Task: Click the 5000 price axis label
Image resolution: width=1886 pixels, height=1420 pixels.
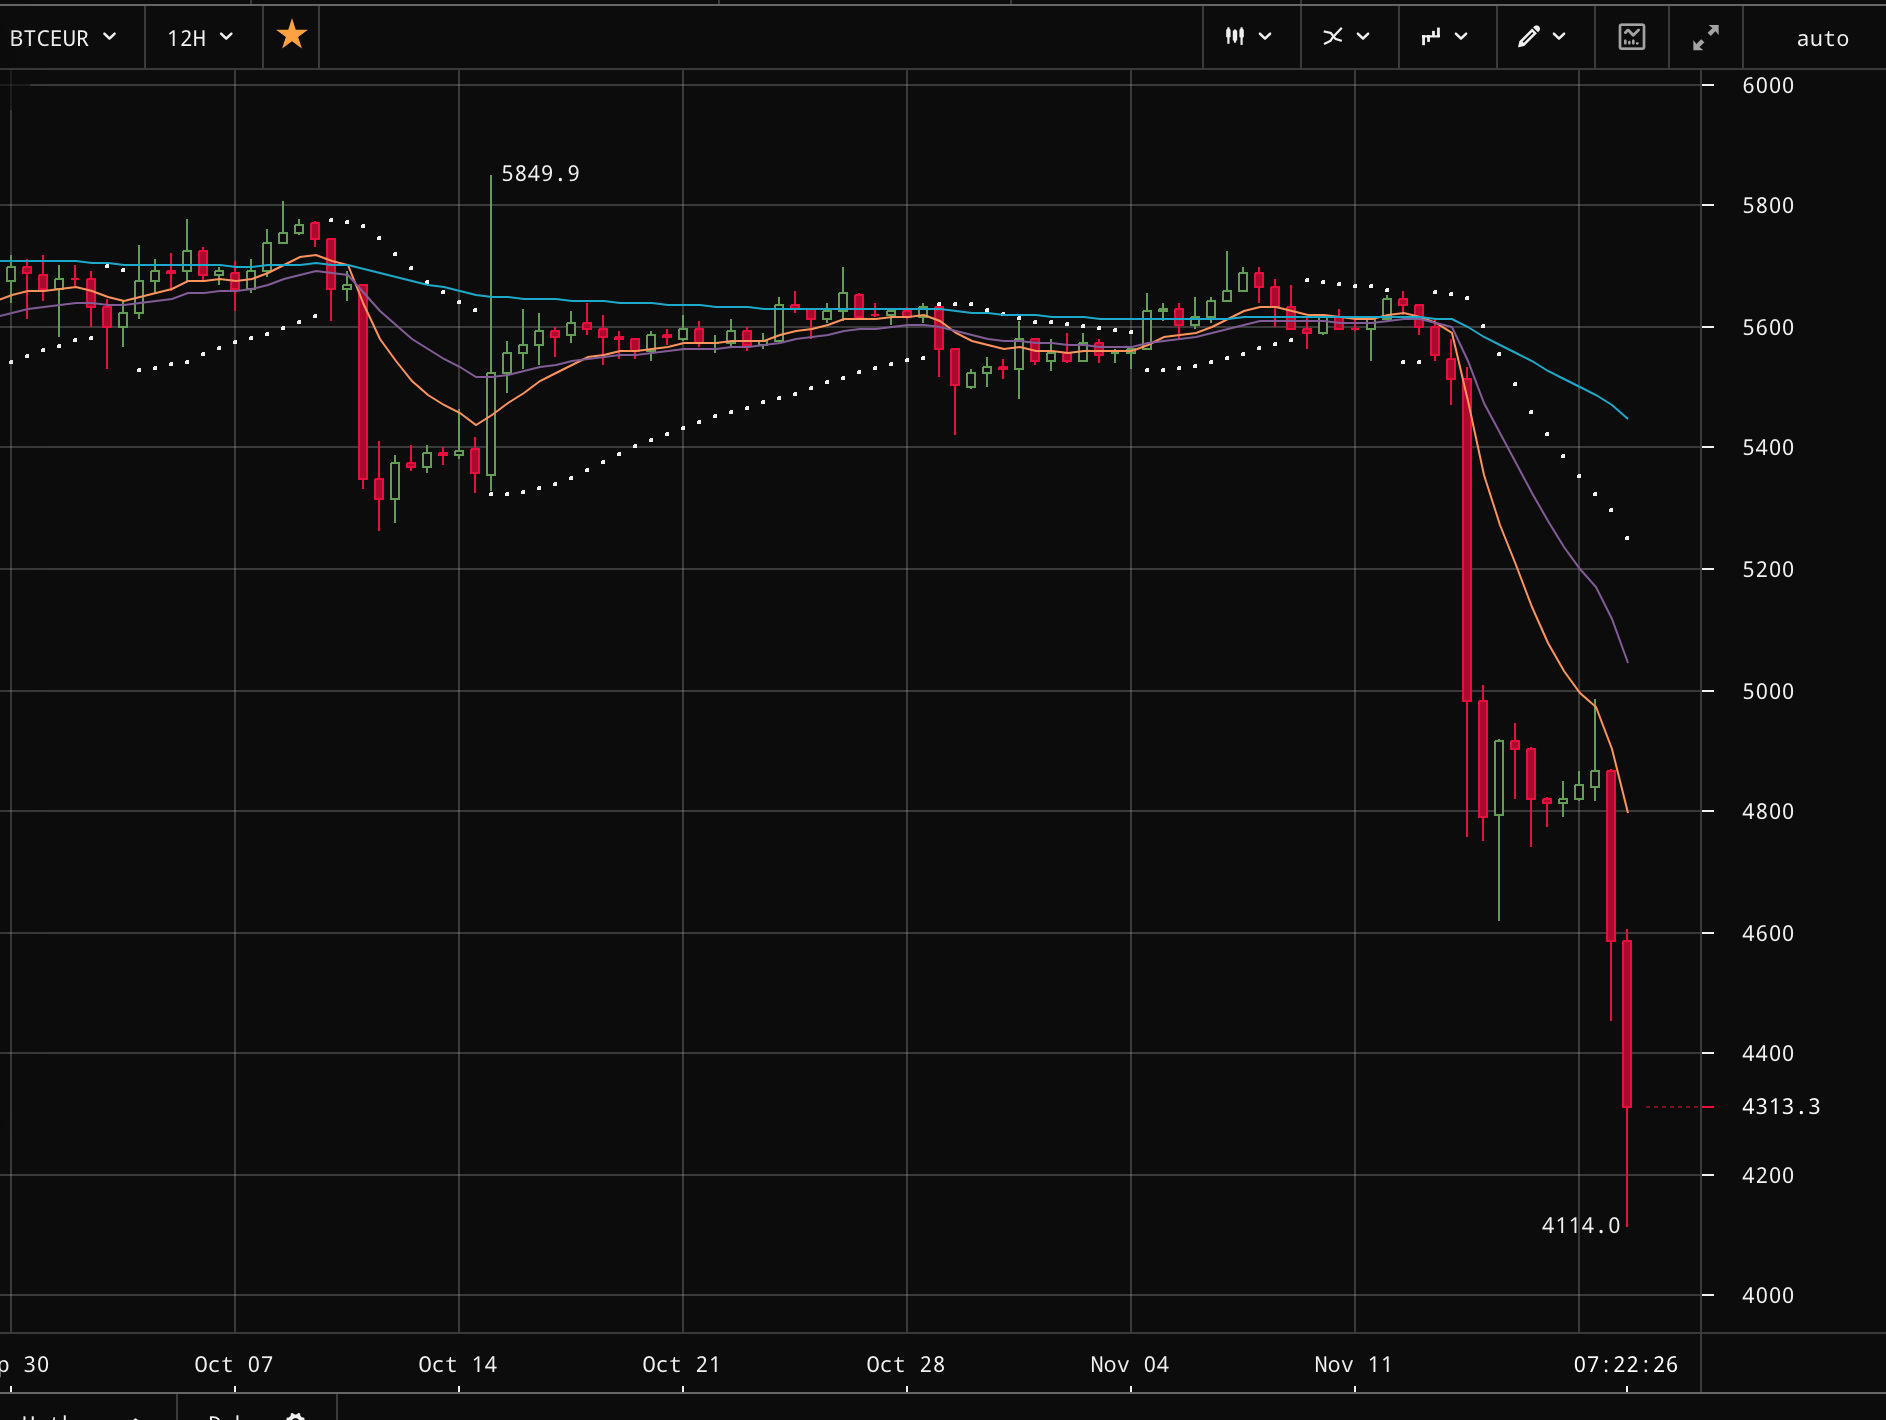Action: (1768, 692)
